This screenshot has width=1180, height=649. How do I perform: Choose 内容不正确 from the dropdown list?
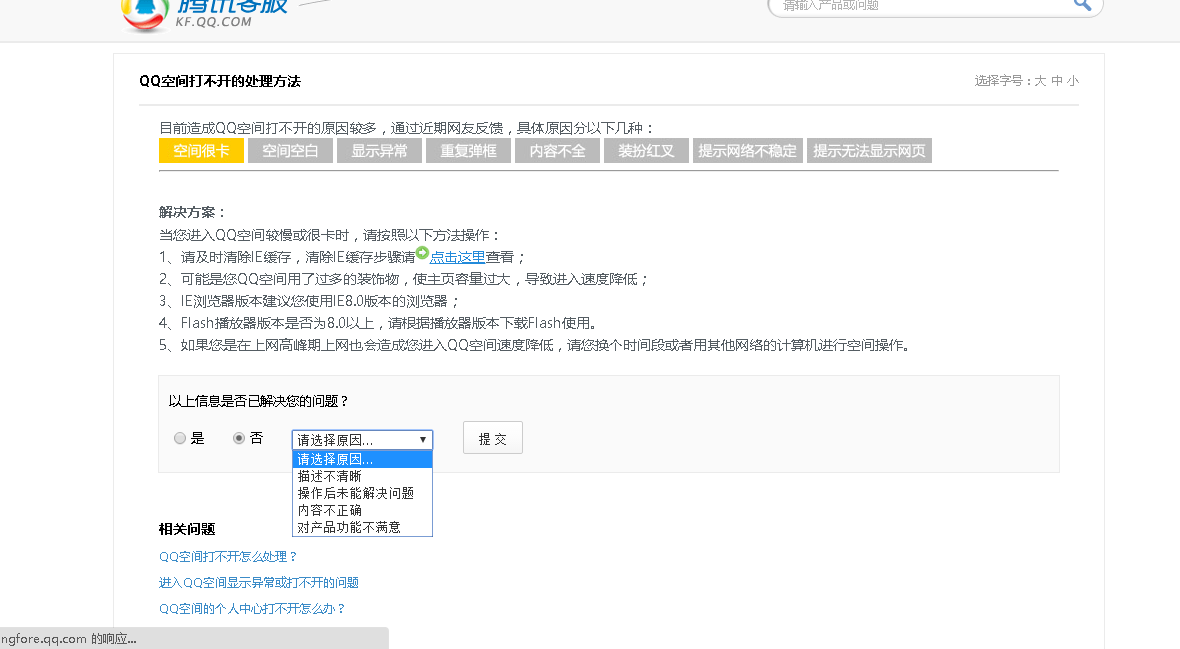point(362,510)
